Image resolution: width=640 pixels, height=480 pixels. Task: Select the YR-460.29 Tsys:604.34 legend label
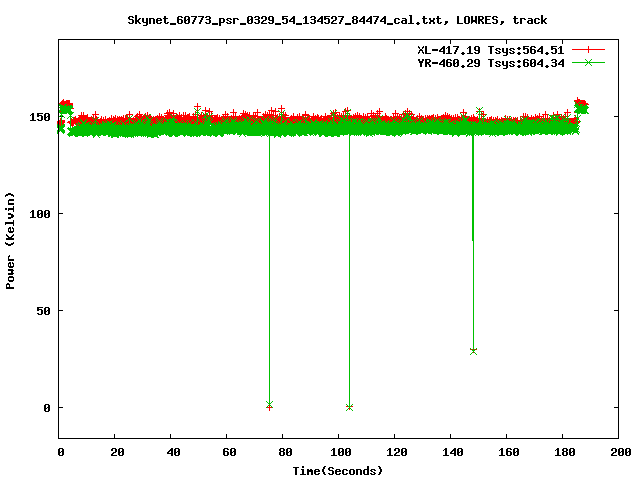click(x=491, y=63)
